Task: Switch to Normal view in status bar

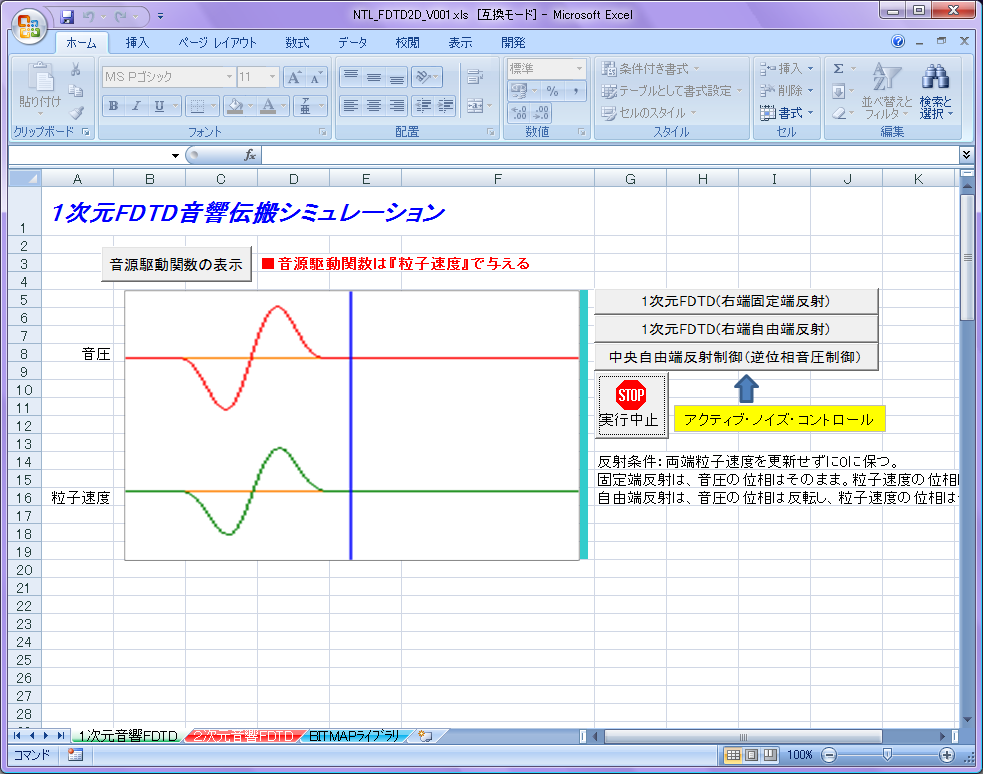Action: [733, 755]
